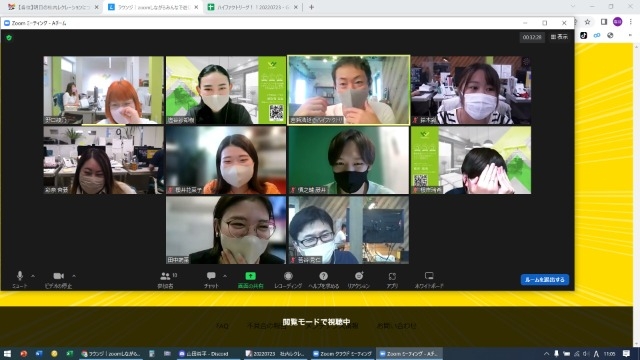Click the FAQ link in page footer
This screenshot has height=360, width=640.
pyautogui.click(x=222, y=326)
